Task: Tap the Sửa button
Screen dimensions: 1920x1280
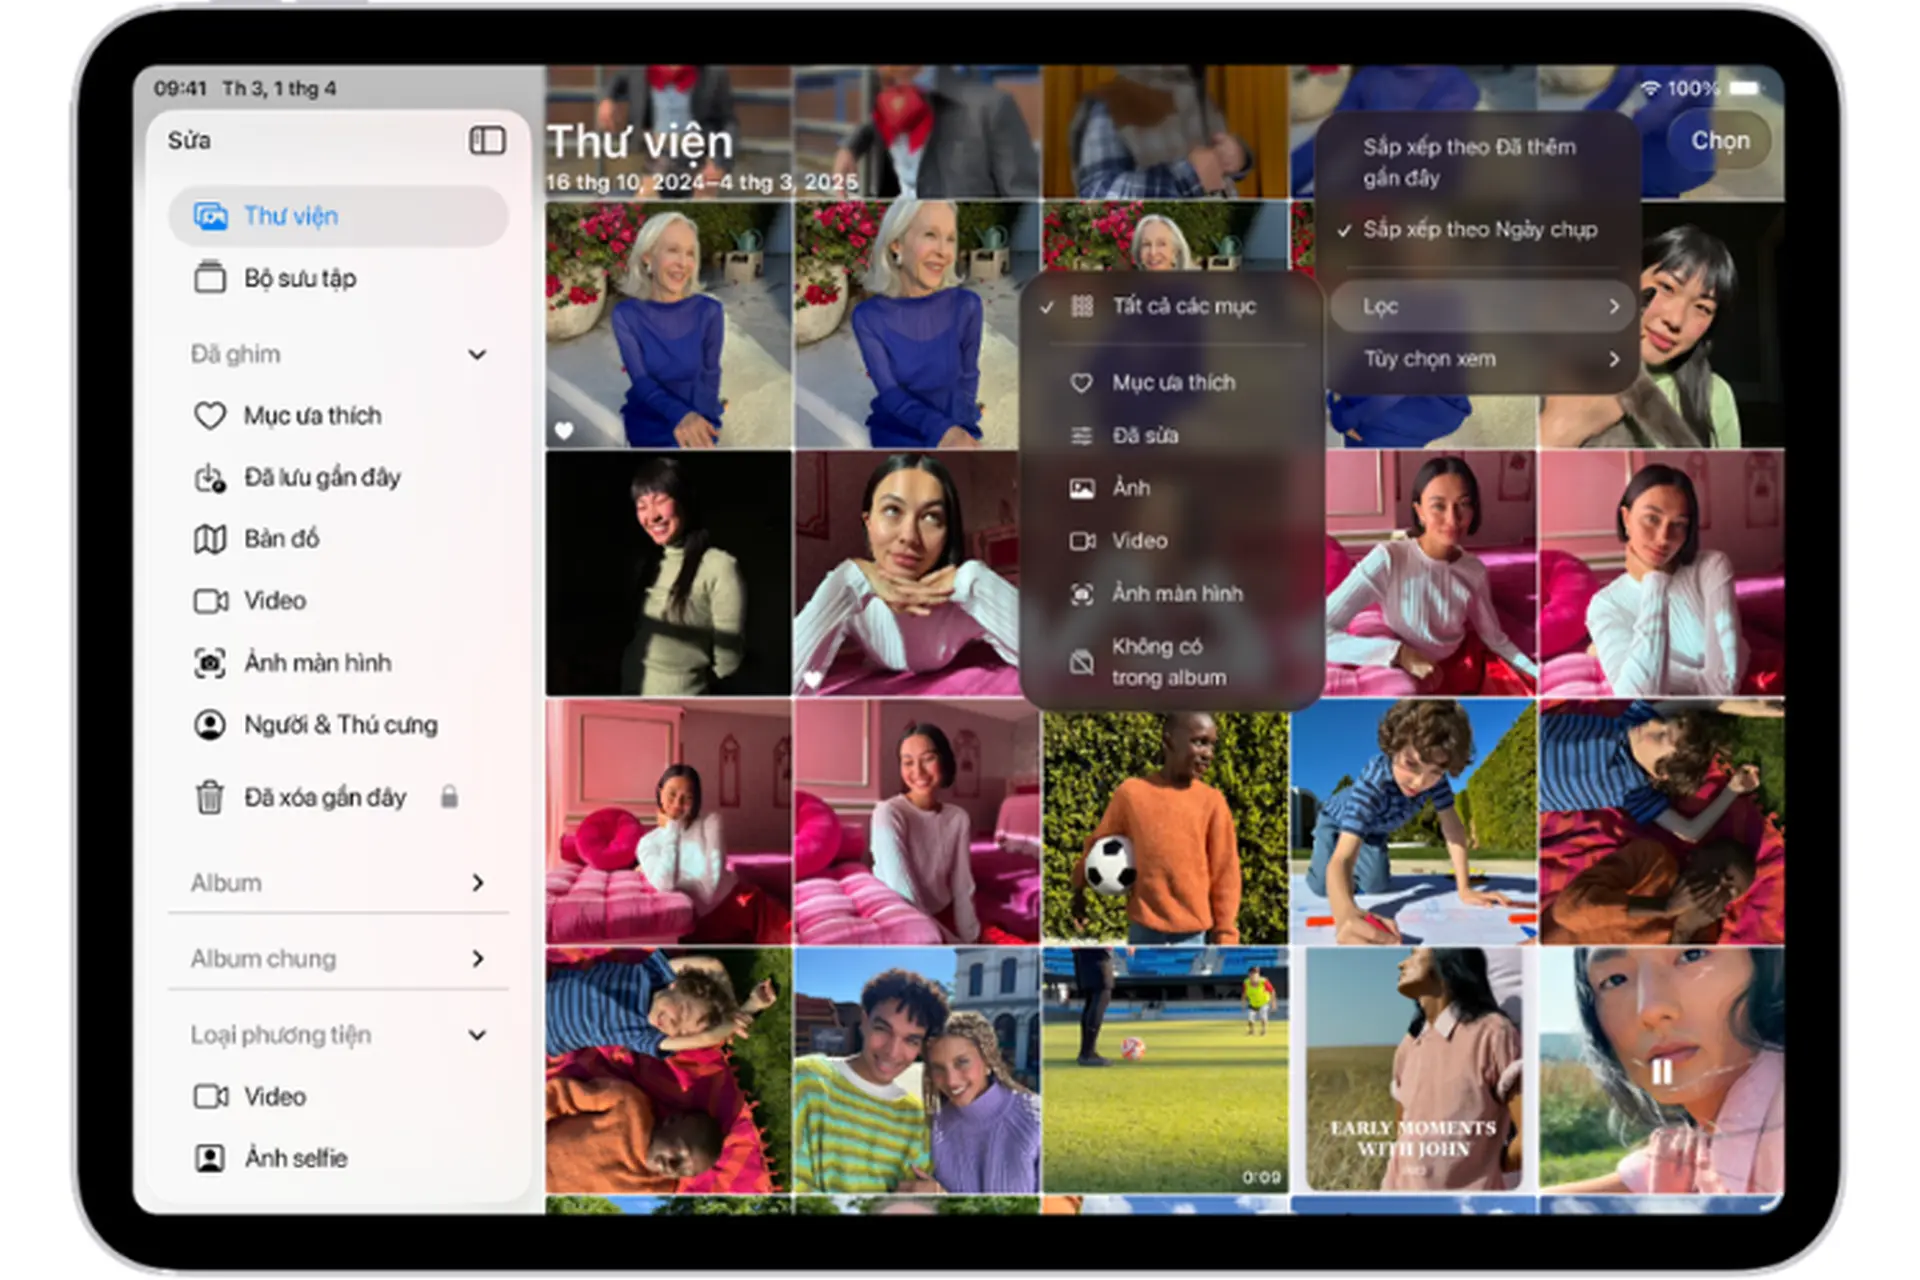Action: [189, 141]
